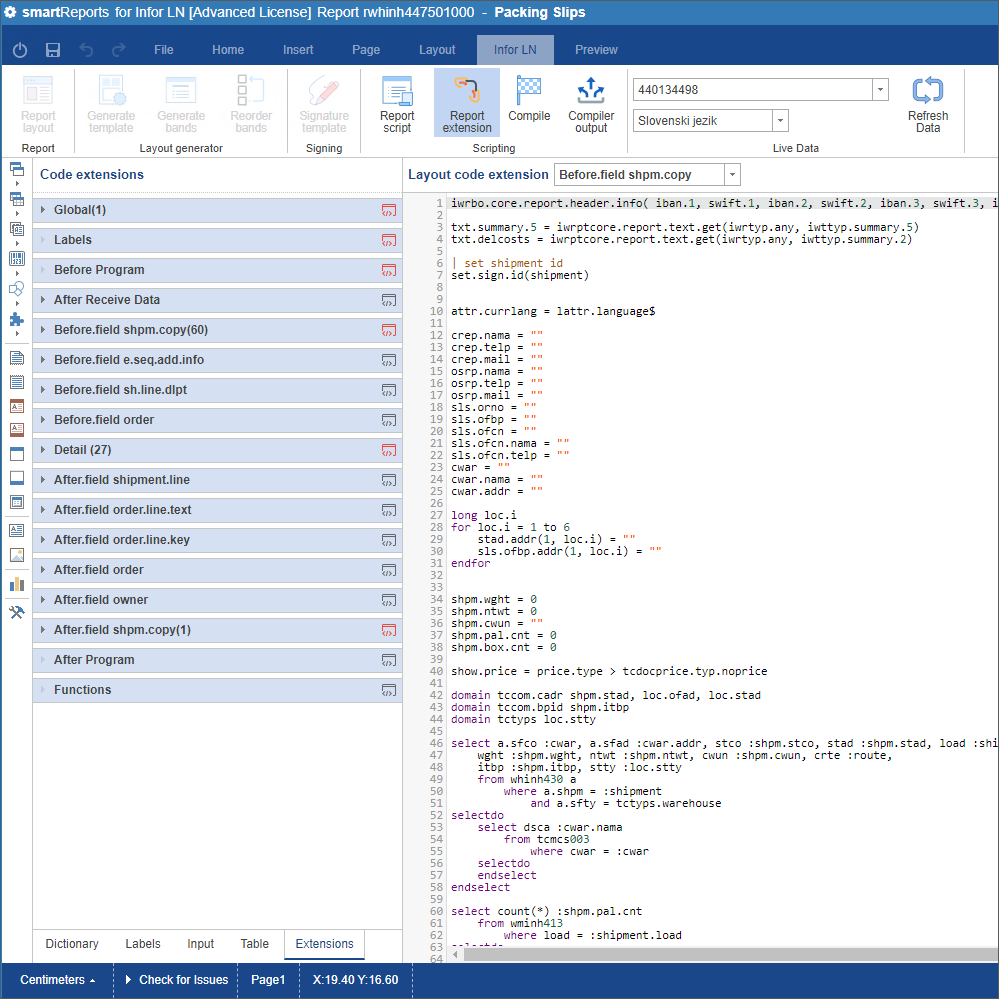
Task: Click the code icon on Before Program row
Action: pos(389,270)
